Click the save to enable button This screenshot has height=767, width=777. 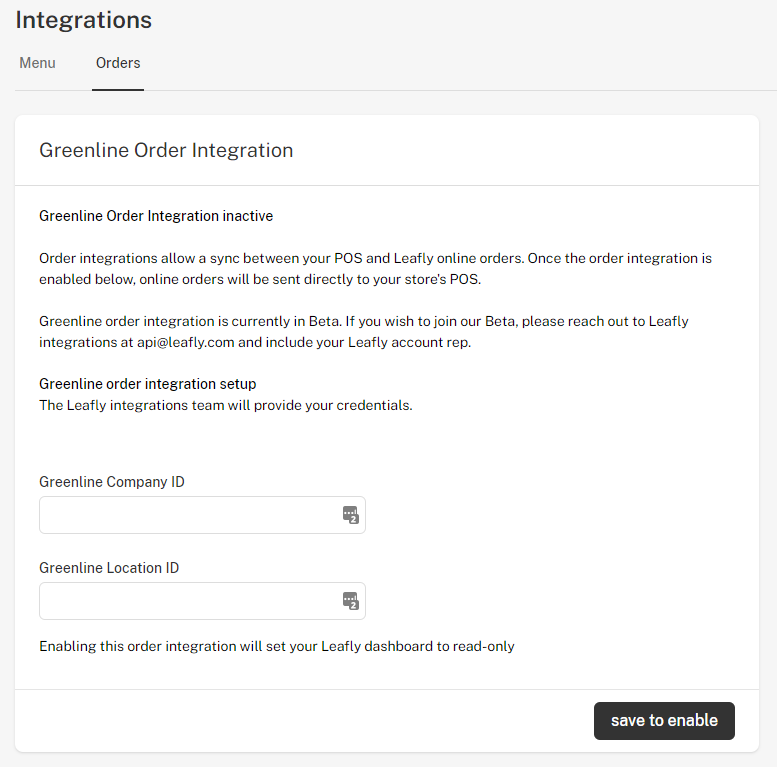tap(664, 720)
